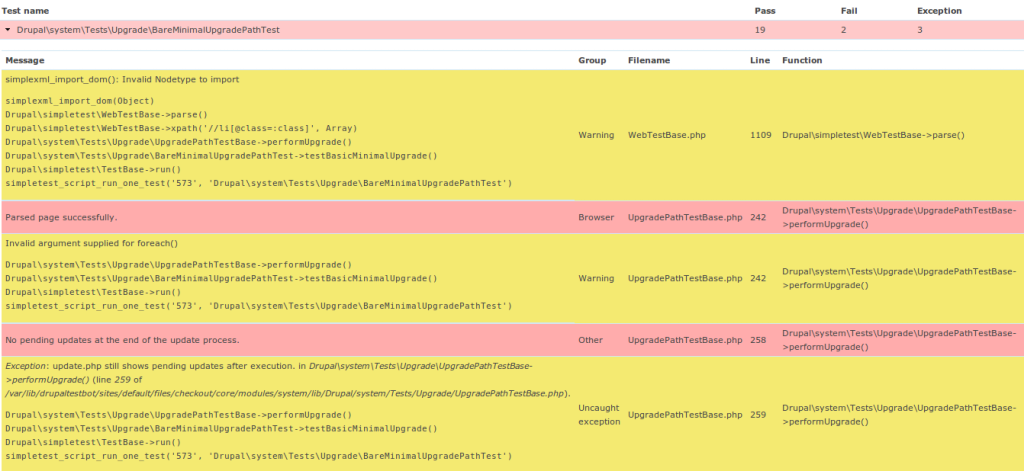Click the WebTestBase.php filename cell

tap(667, 135)
